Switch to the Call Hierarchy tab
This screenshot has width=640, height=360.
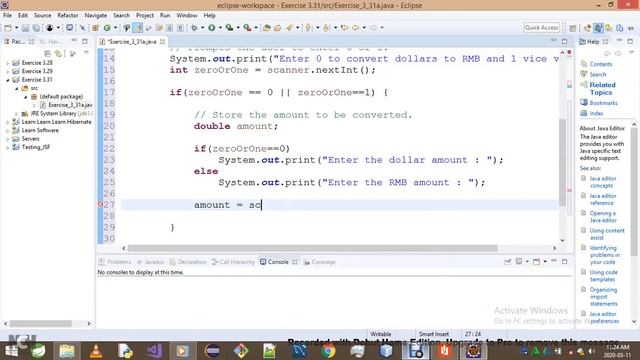(x=233, y=262)
